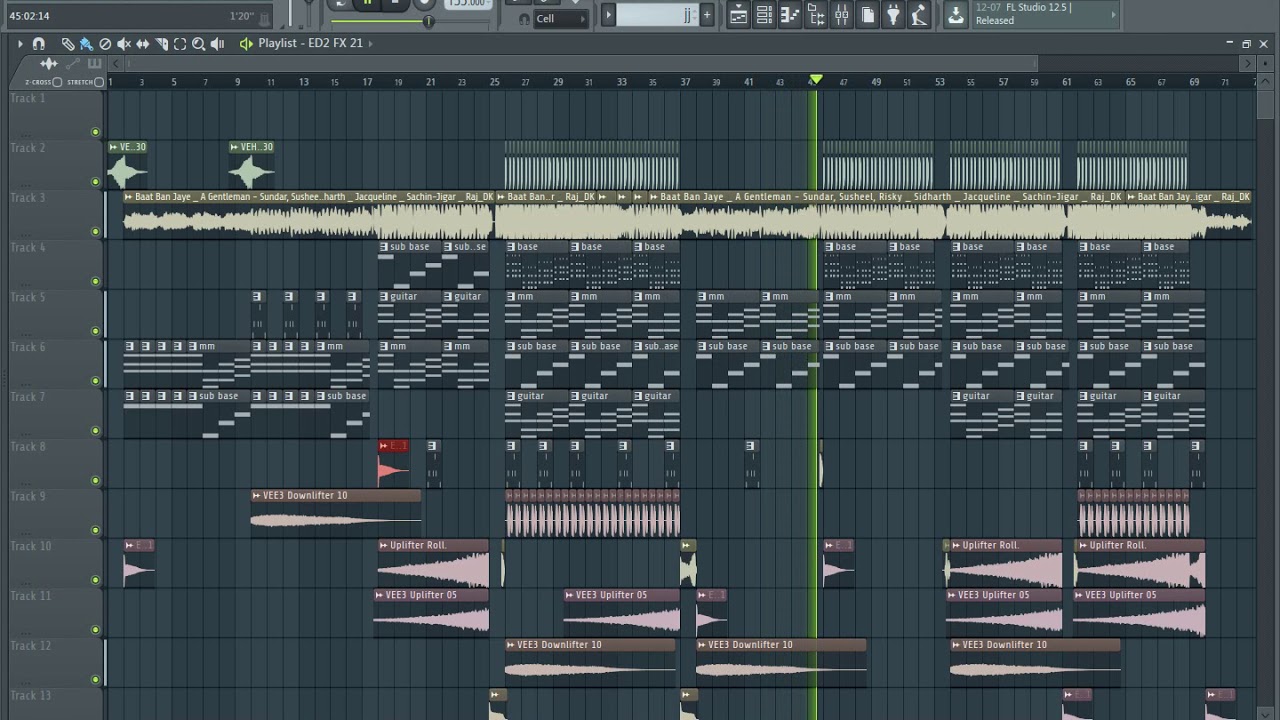Show audio clips with waveform icon
The image size is (1280, 720).
[x=49, y=63]
